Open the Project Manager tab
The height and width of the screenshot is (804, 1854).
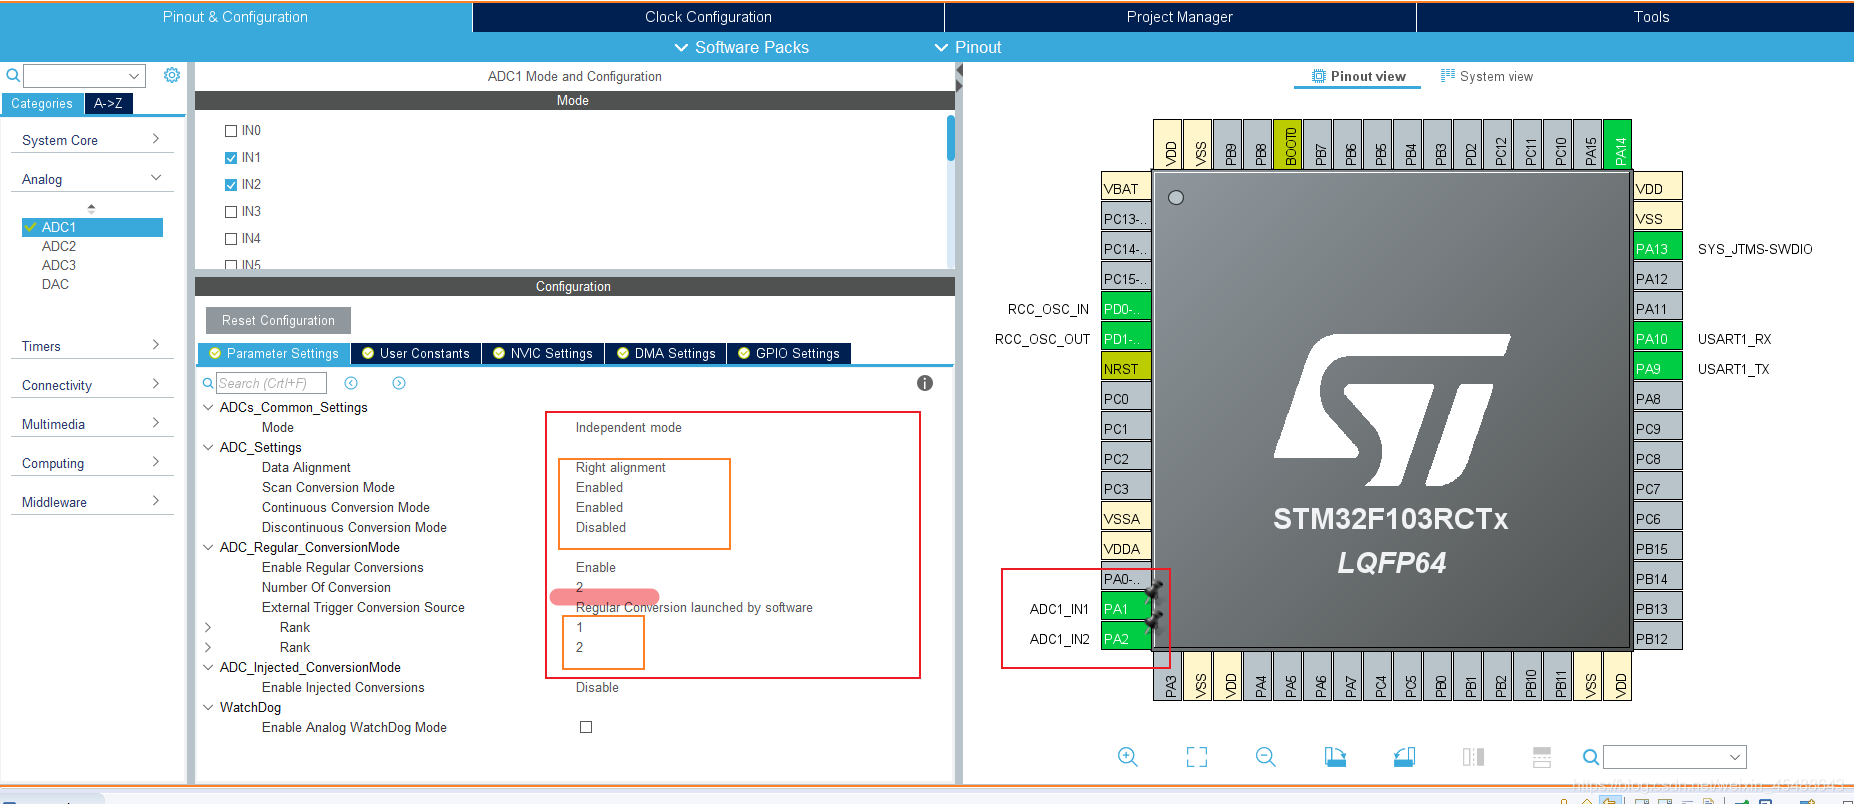pyautogui.click(x=1180, y=17)
